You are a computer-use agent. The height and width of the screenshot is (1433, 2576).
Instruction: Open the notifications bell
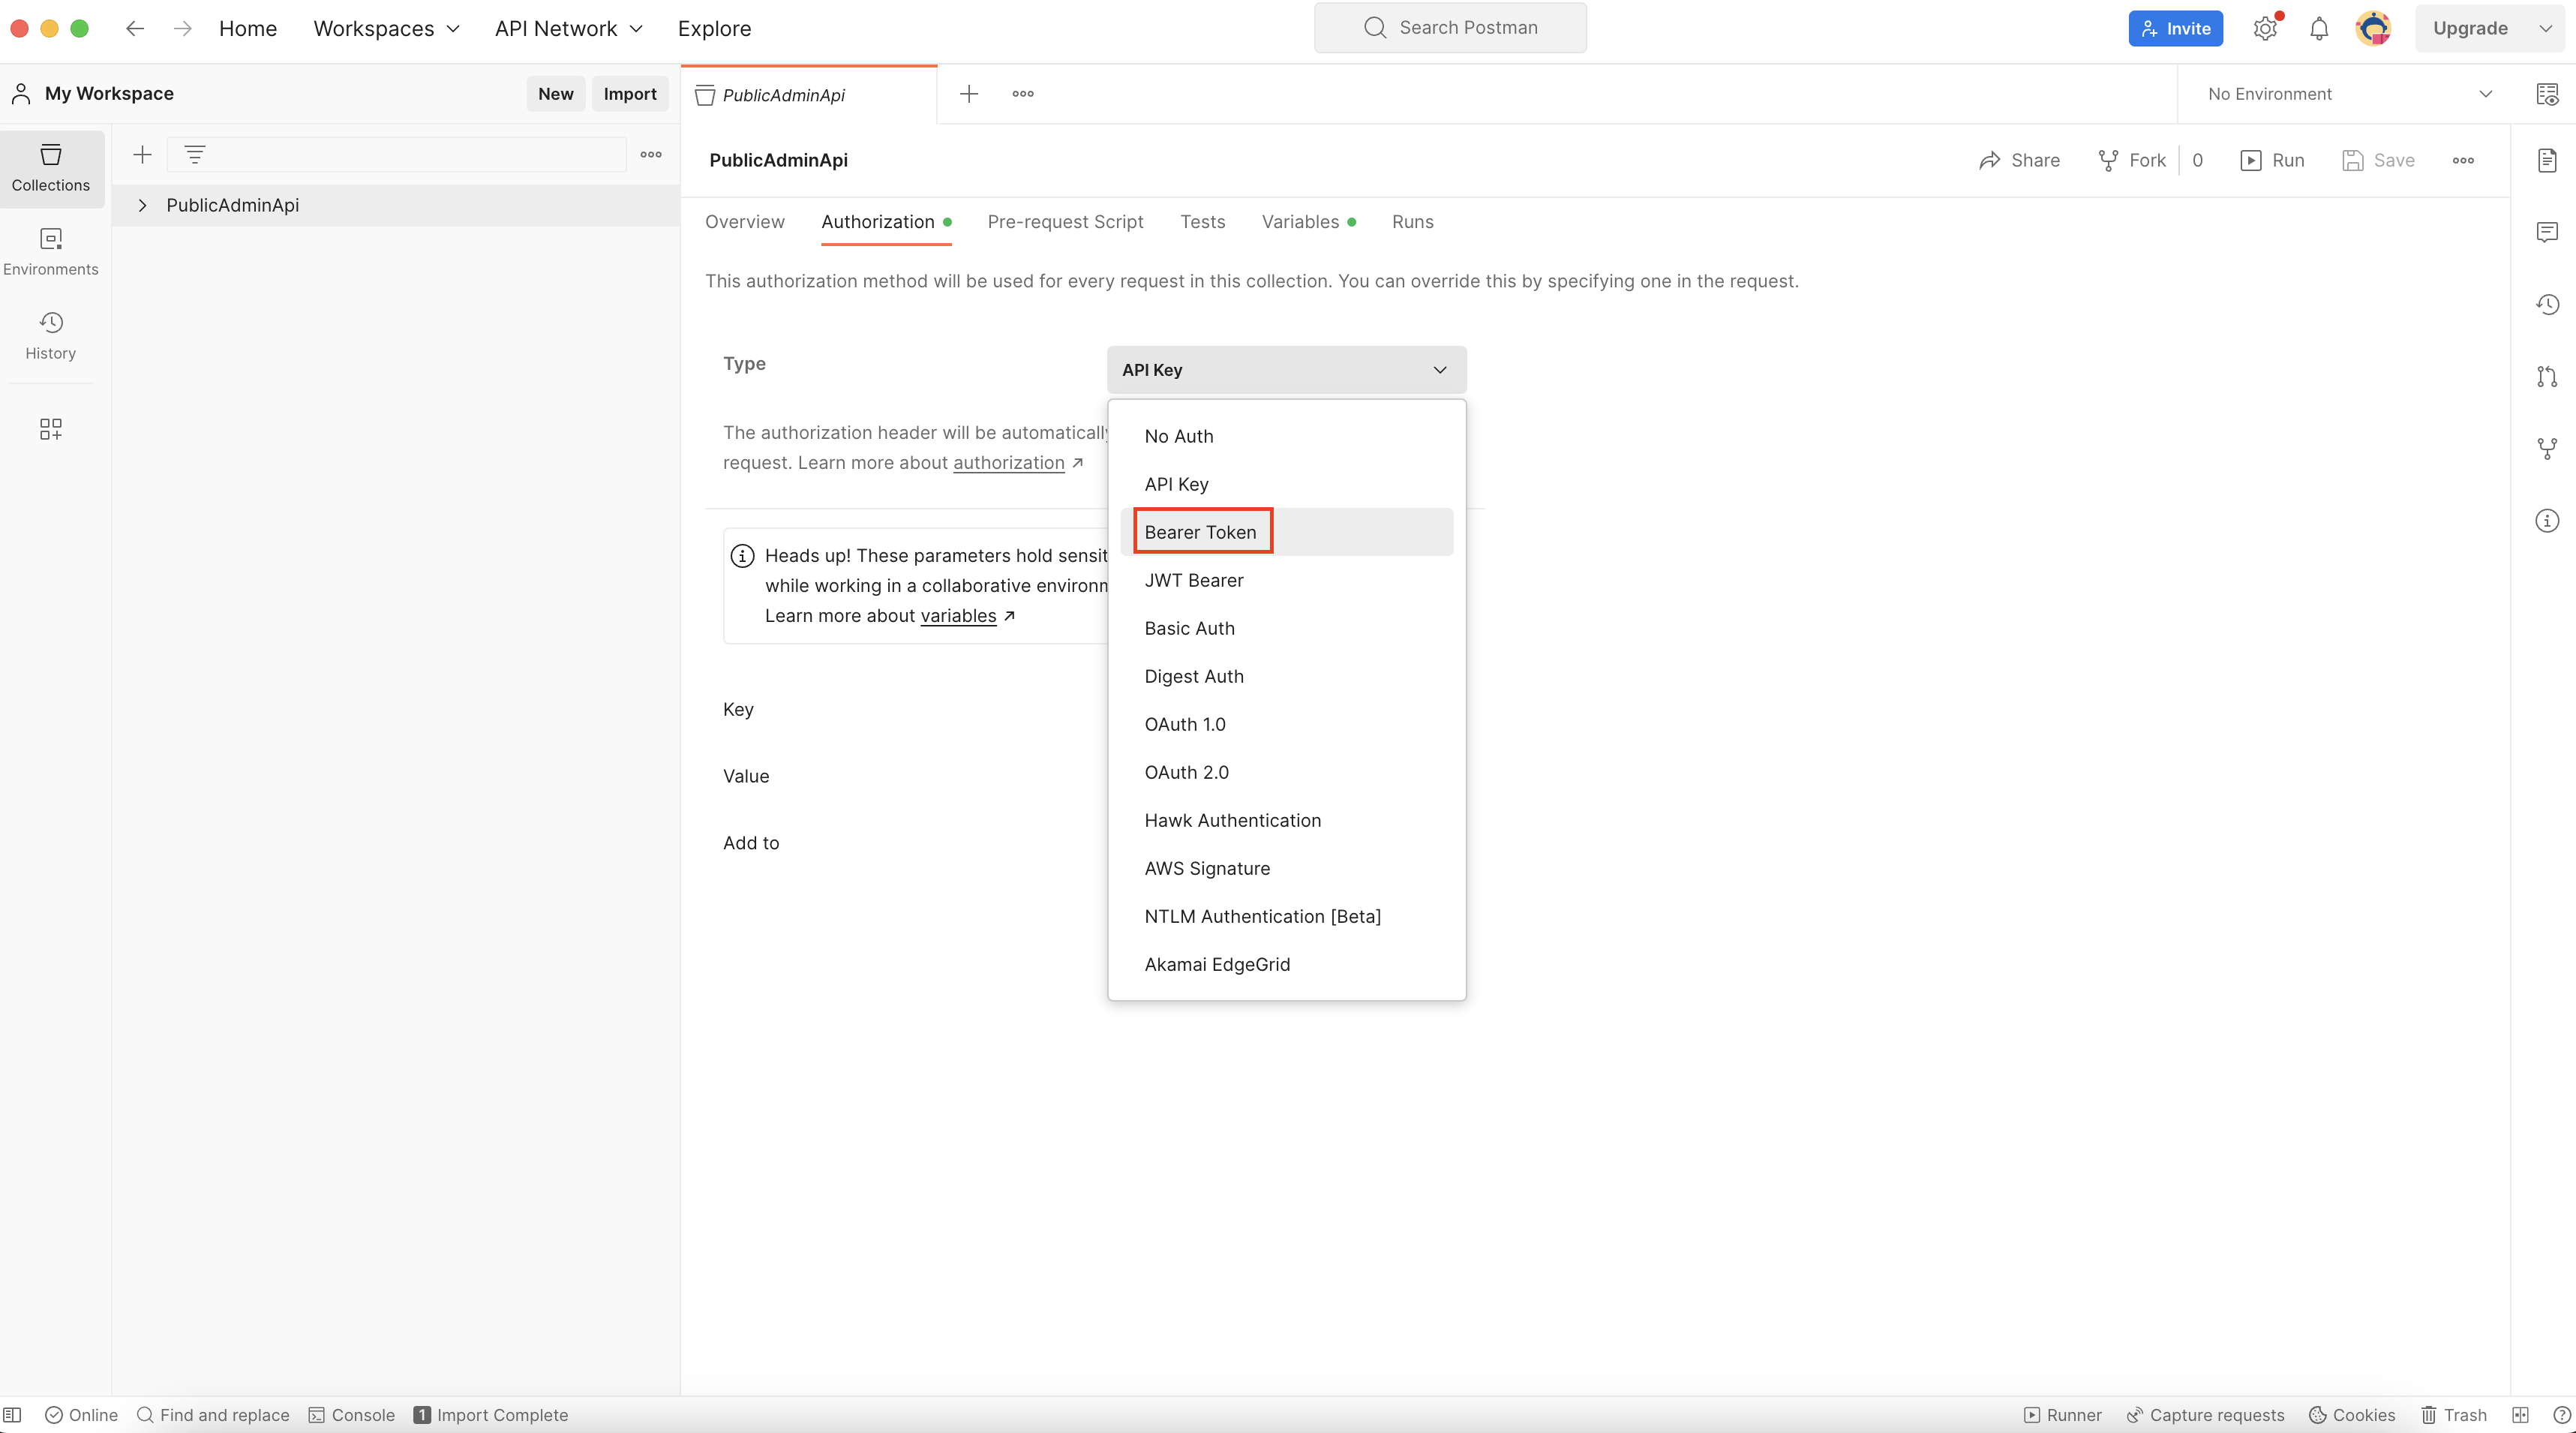(x=2319, y=28)
